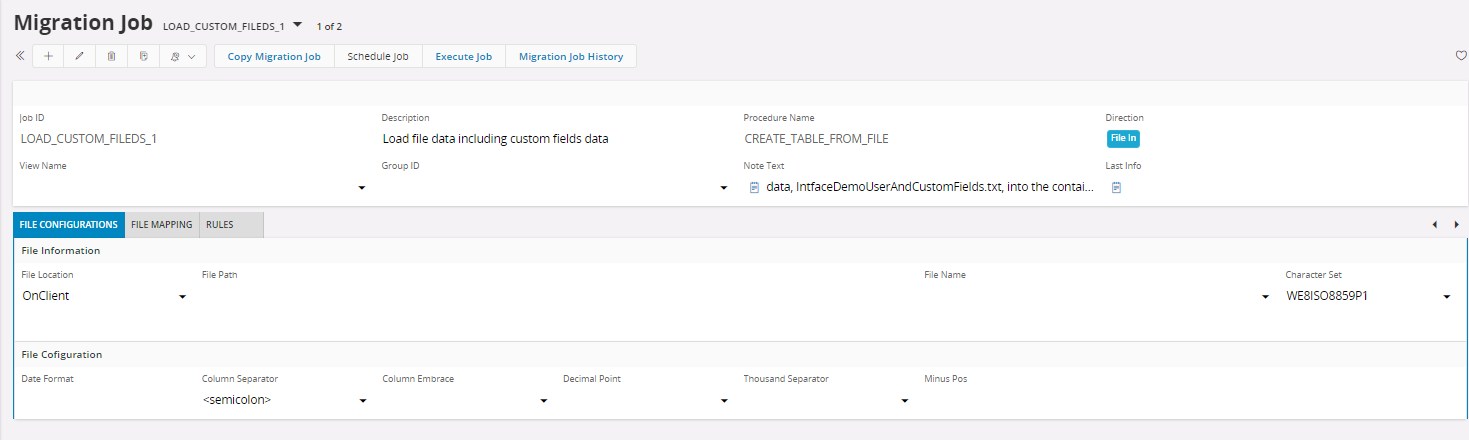Click the heart favorite icon
This screenshot has height=440, width=1469.
pos(1460,56)
